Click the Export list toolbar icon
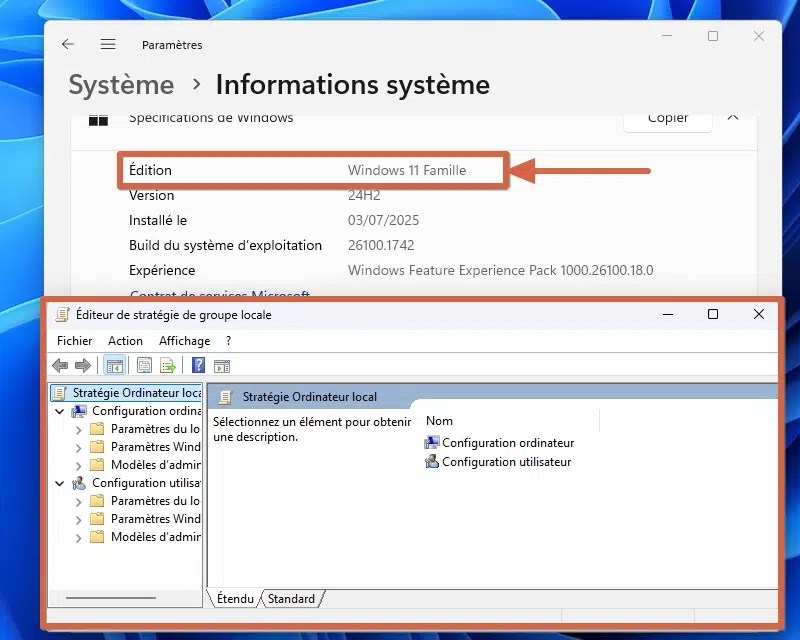Image resolution: width=800 pixels, height=640 pixels. pos(167,366)
